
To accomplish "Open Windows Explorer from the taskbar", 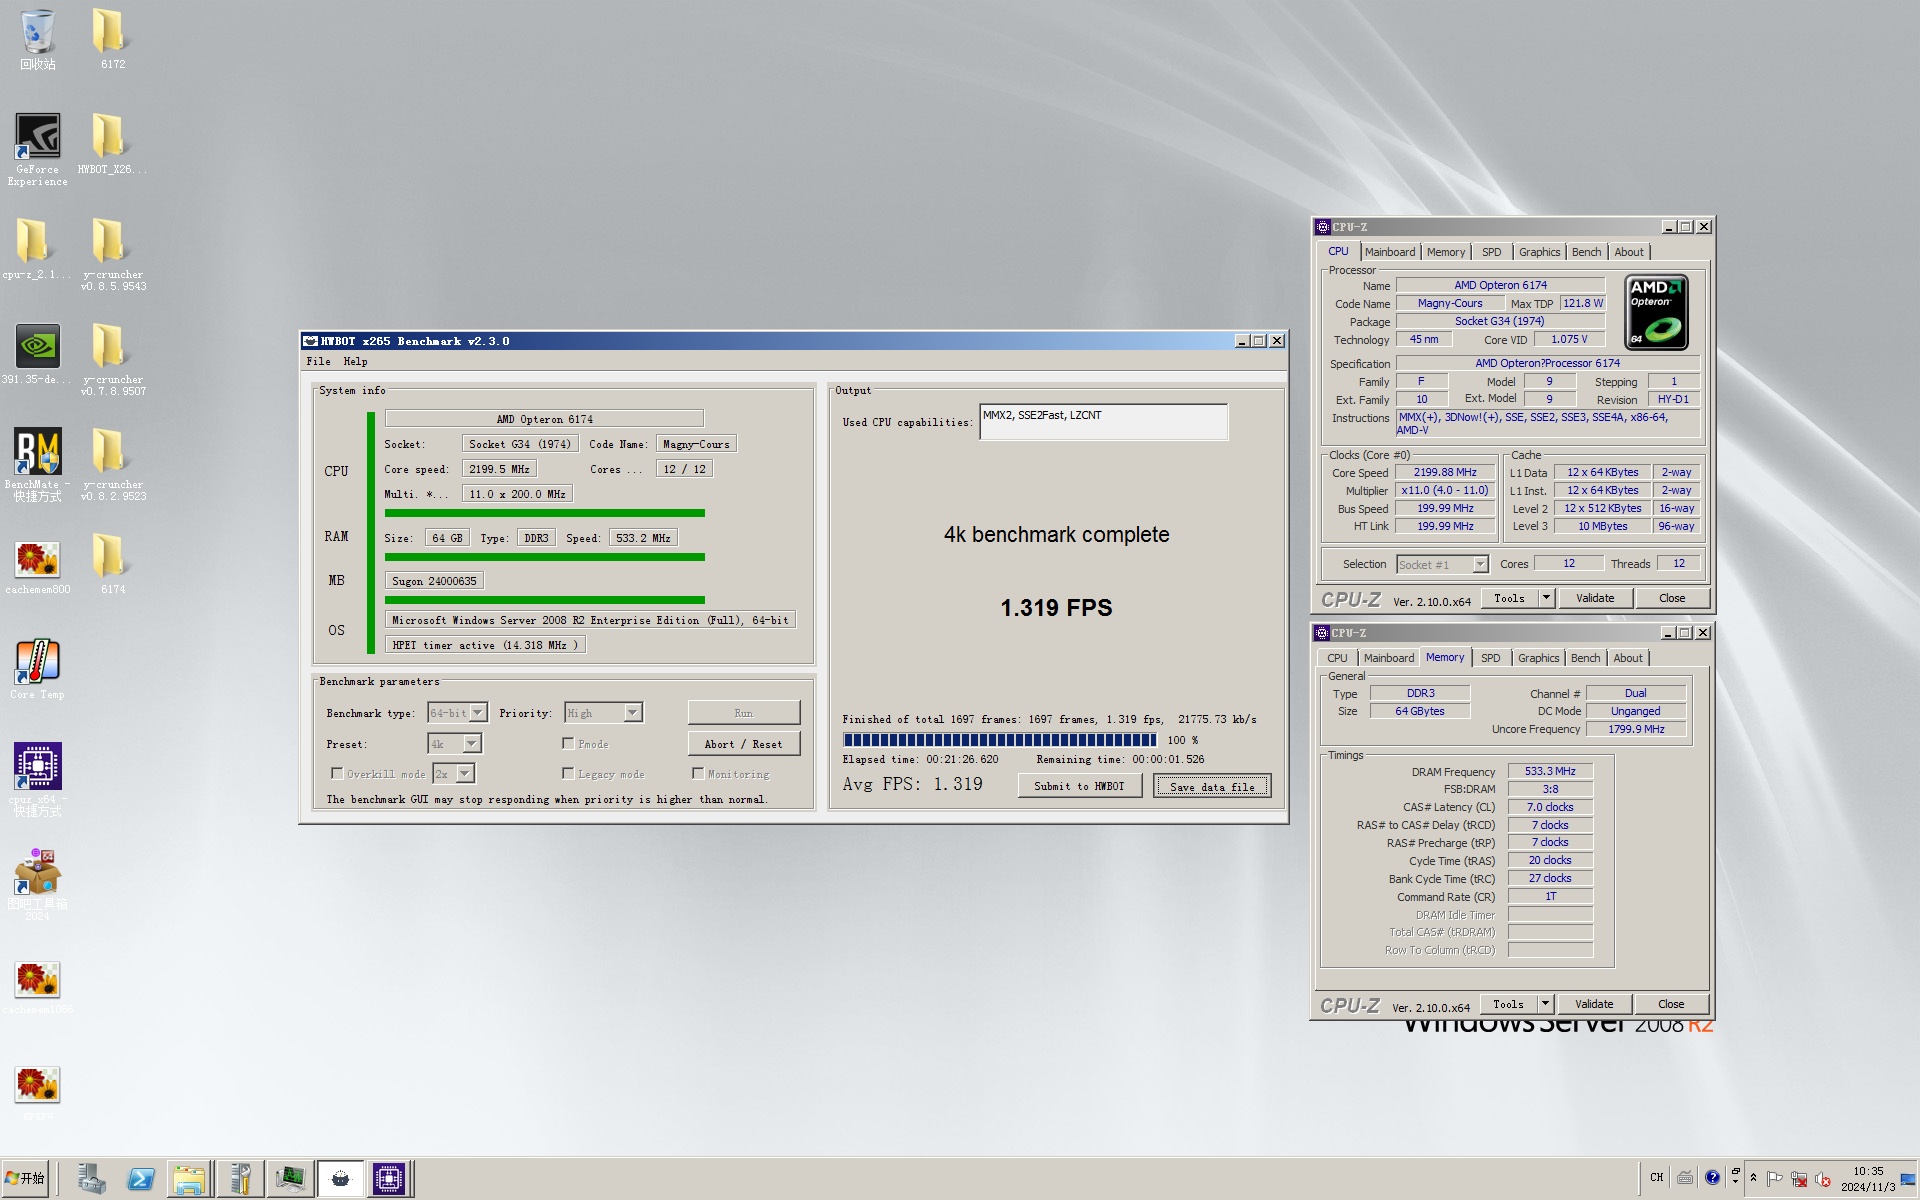I will click(x=189, y=1179).
